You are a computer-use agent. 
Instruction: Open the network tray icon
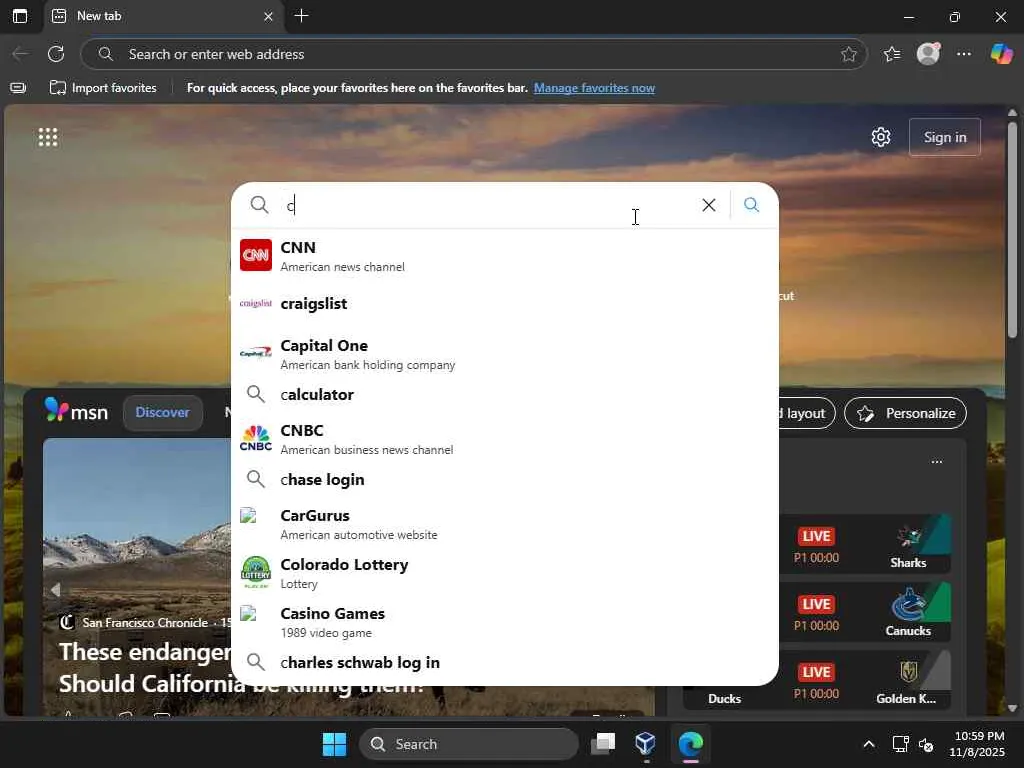click(900, 744)
